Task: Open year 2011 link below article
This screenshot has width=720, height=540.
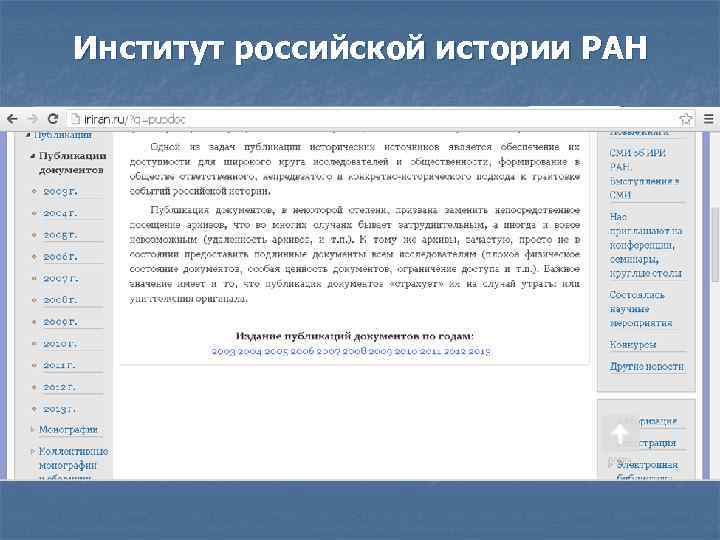Action: [430, 351]
